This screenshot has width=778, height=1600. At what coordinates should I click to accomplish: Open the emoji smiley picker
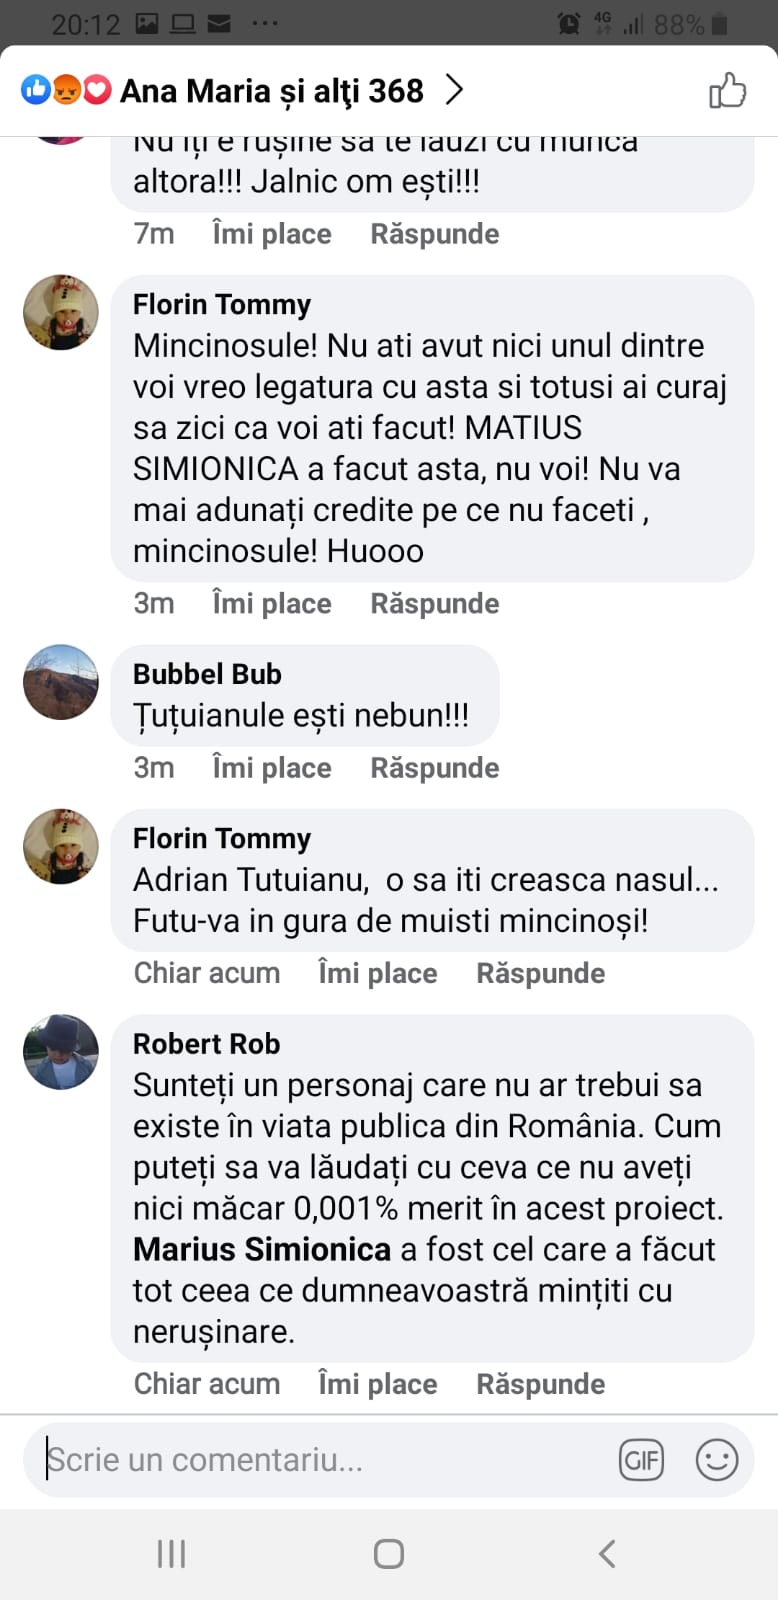717,1460
